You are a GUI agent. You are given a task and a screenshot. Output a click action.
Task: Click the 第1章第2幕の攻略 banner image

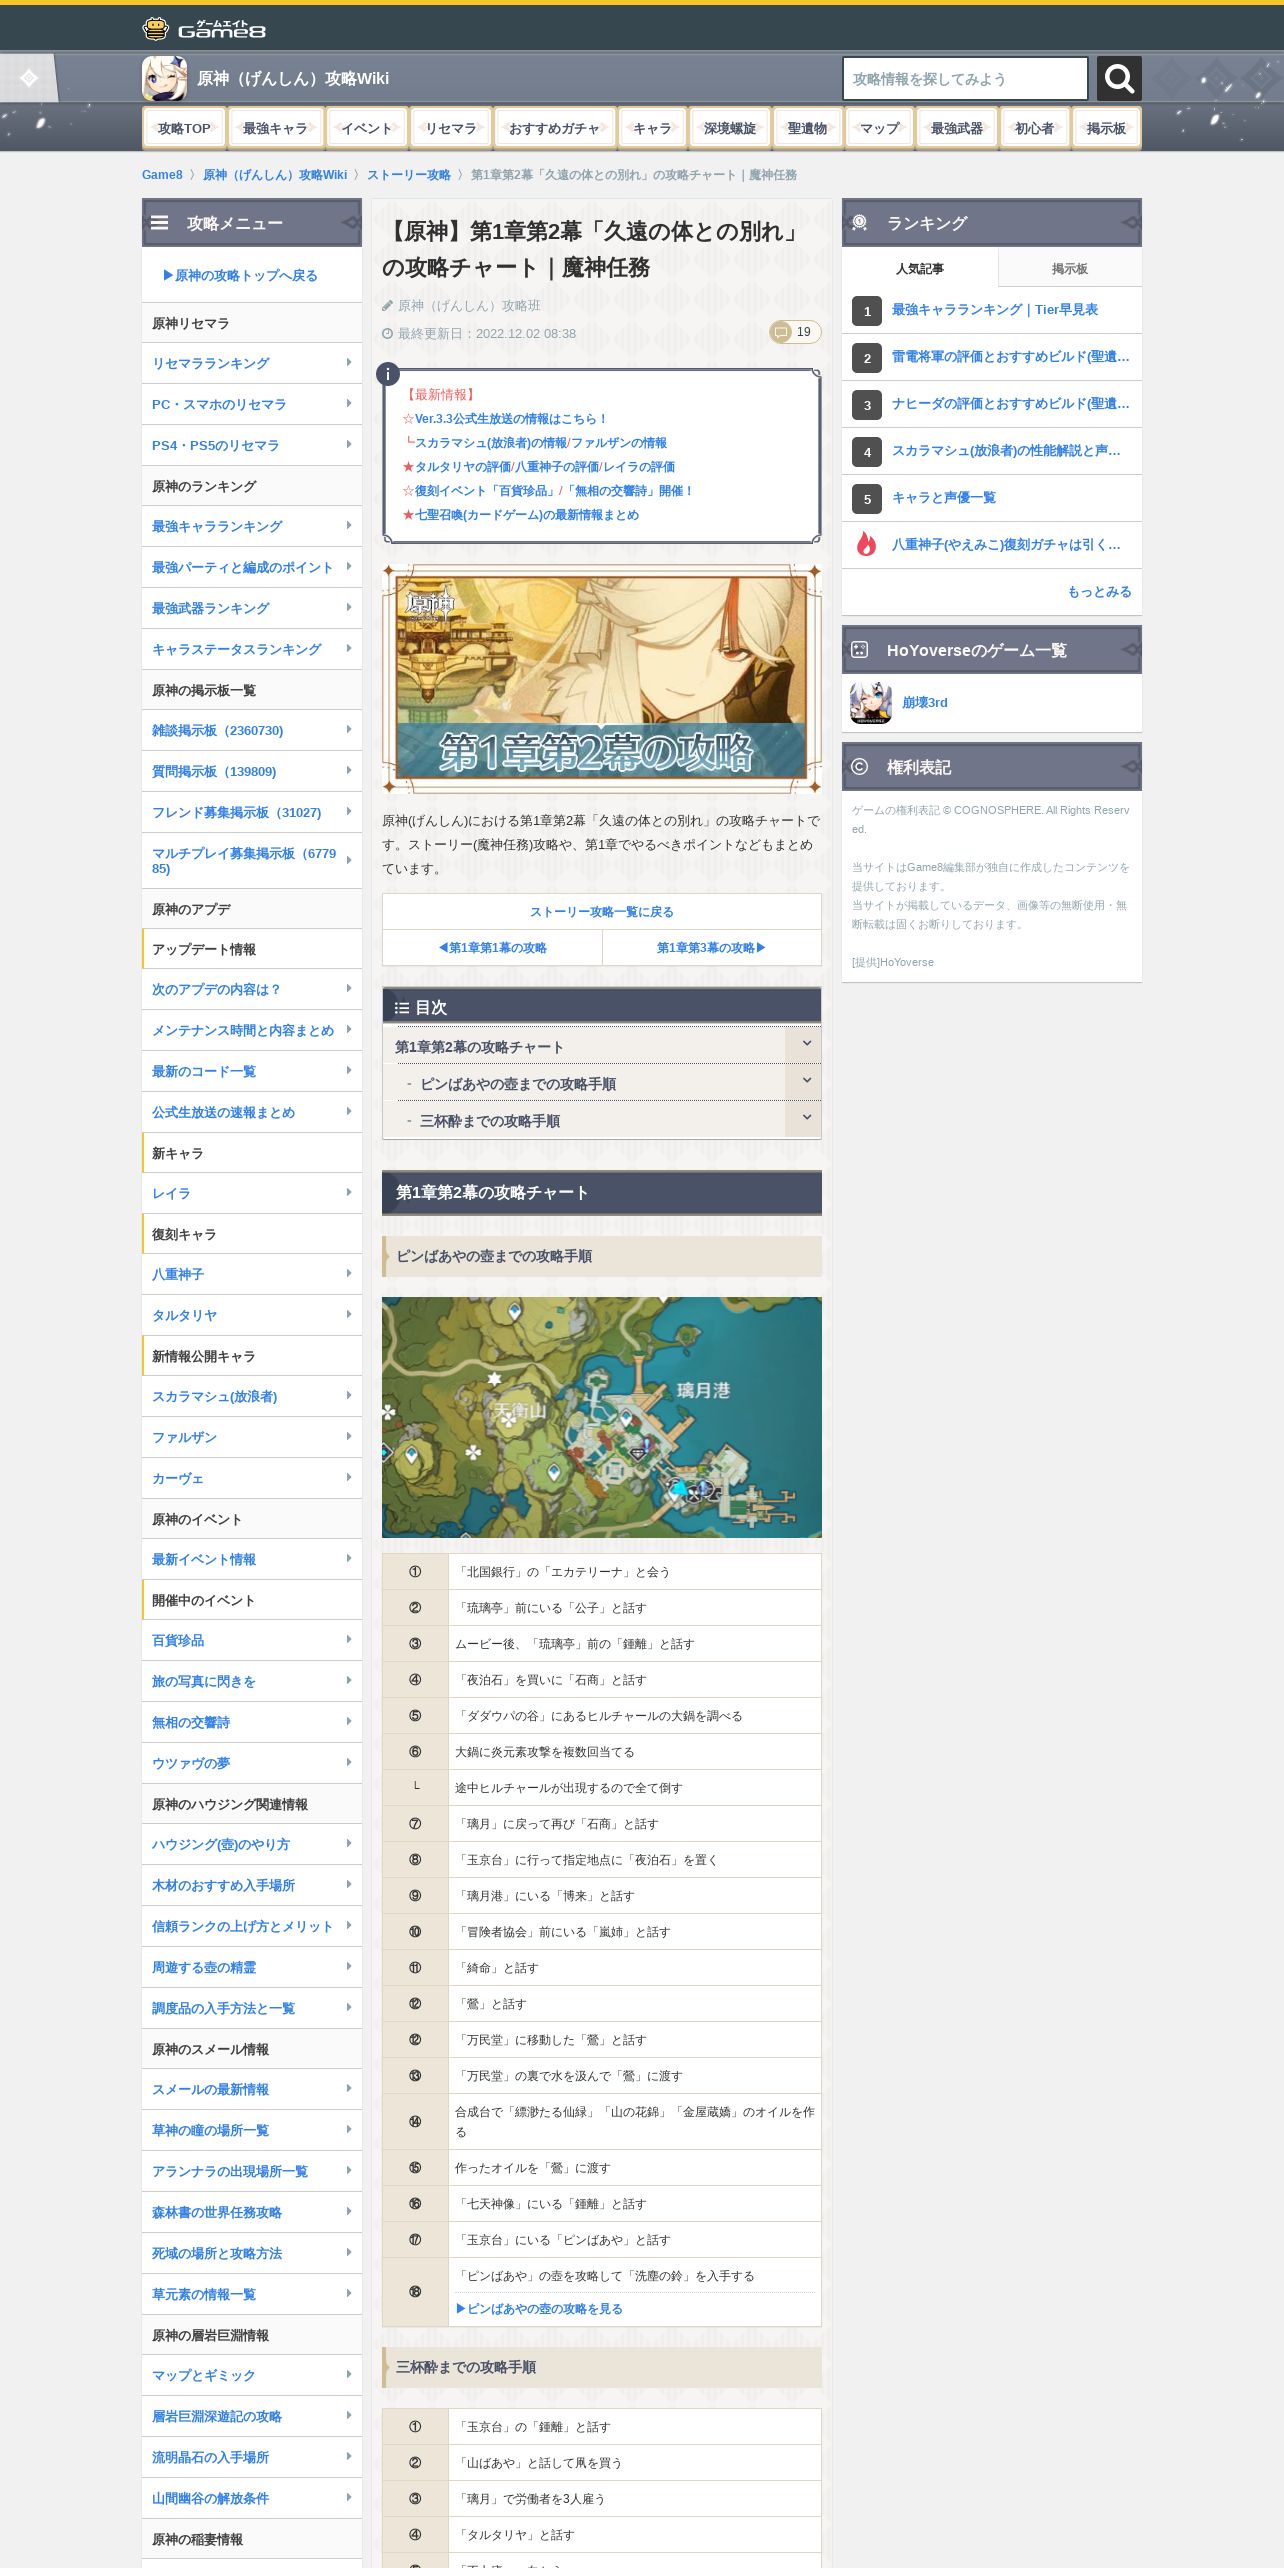[x=602, y=678]
